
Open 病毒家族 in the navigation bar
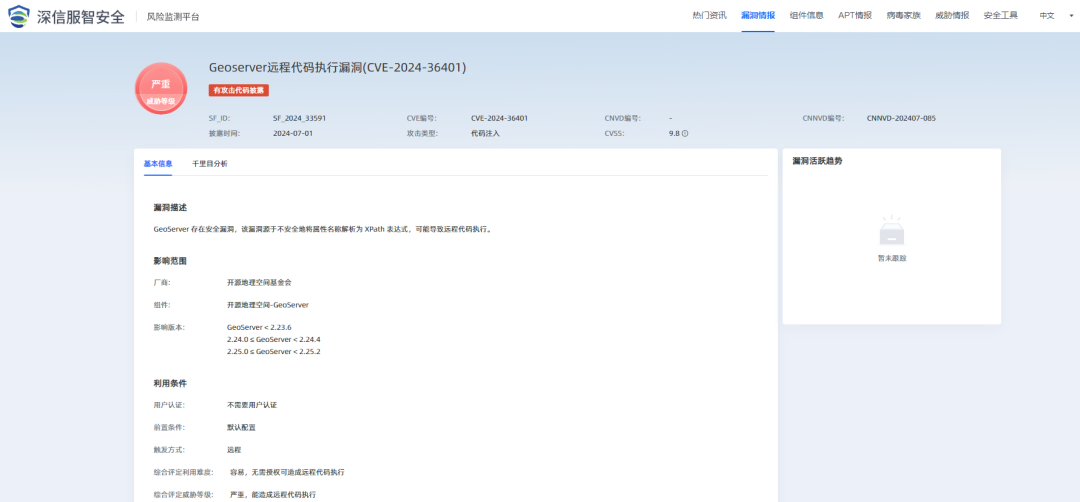pyautogui.click(x=904, y=15)
